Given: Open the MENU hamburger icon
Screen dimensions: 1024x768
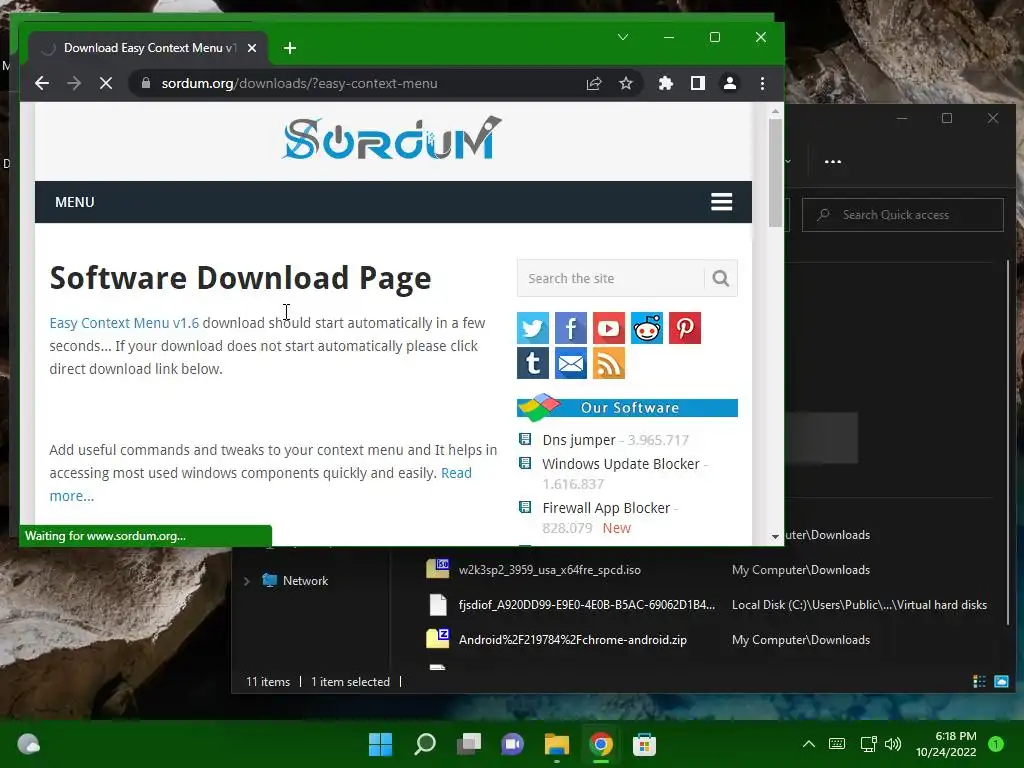Looking at the screenshot, I should point(721,202).
